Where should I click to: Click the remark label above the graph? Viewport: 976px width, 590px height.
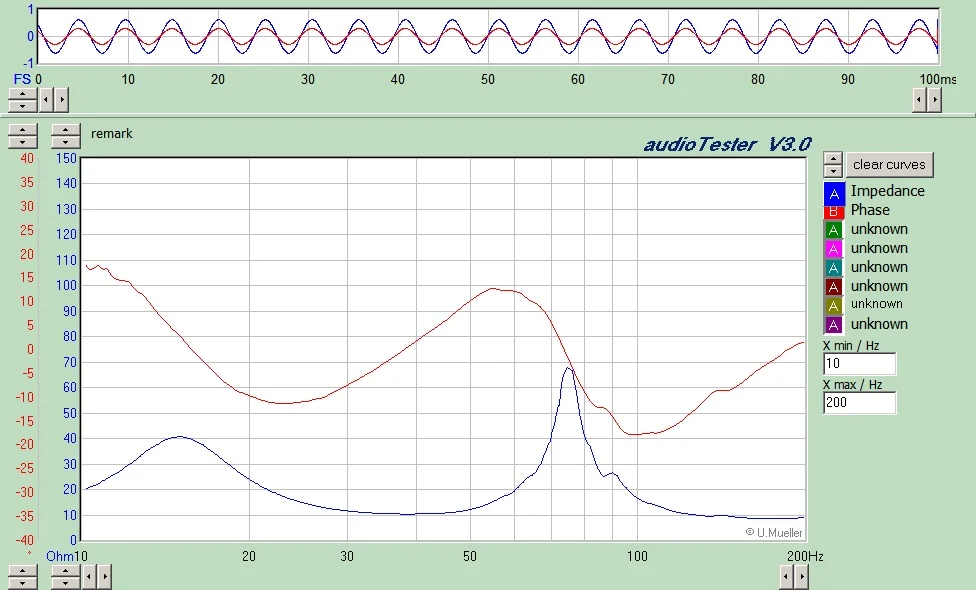[x=111, y=133]
